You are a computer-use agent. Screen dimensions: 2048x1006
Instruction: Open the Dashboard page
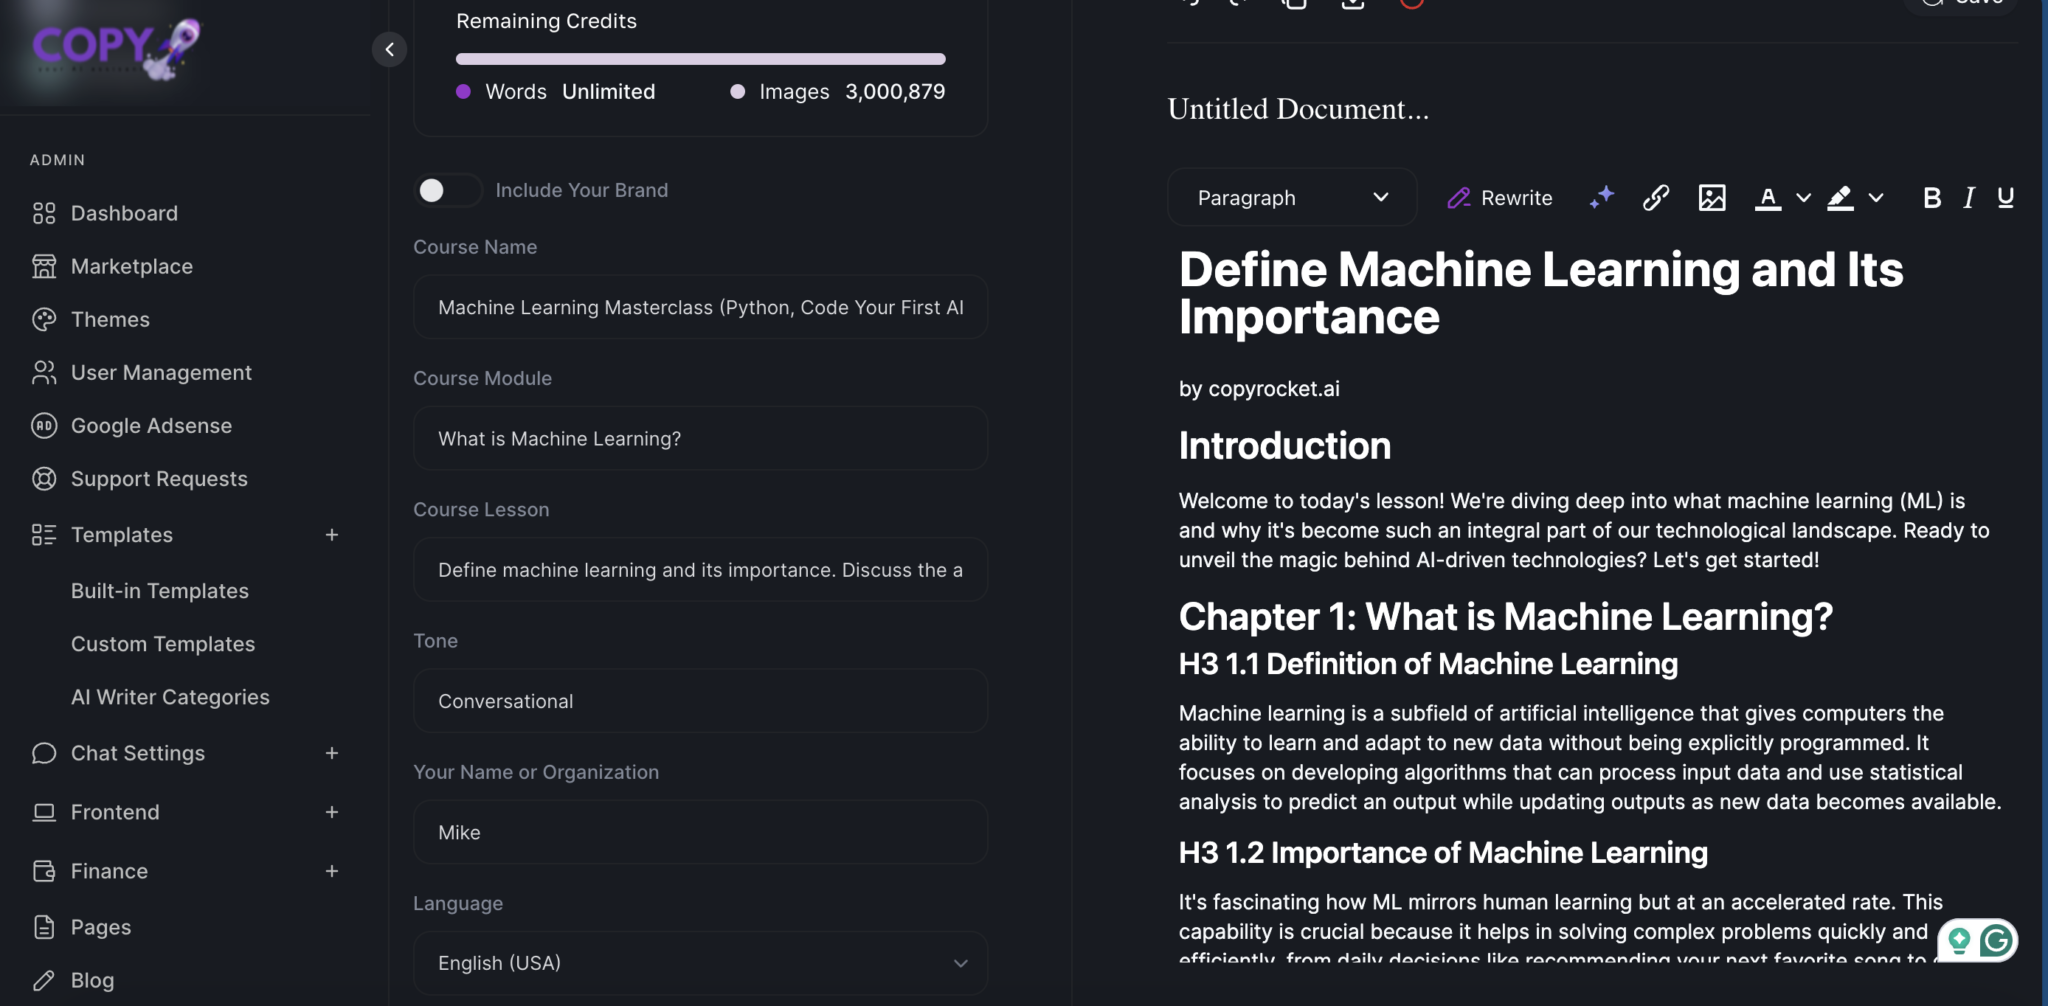point(124,213)
